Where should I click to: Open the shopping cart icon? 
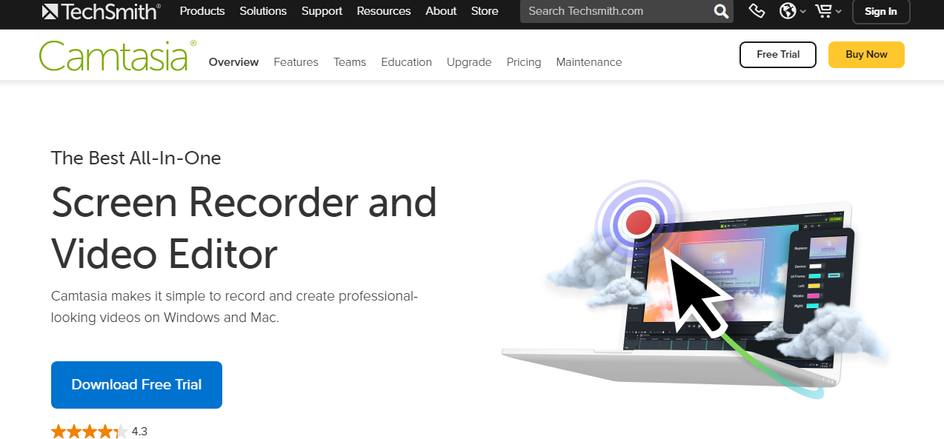(823, 11)
